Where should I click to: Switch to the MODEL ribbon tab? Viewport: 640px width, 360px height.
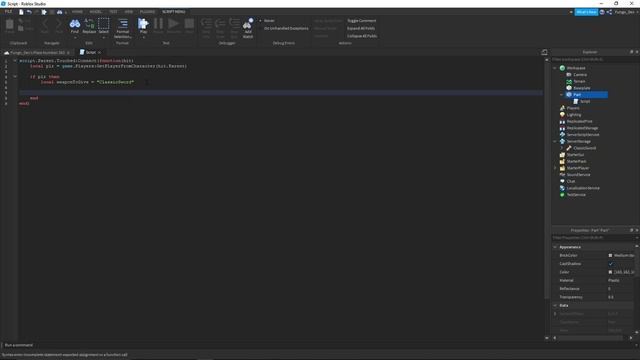click(x=96, y=12)
